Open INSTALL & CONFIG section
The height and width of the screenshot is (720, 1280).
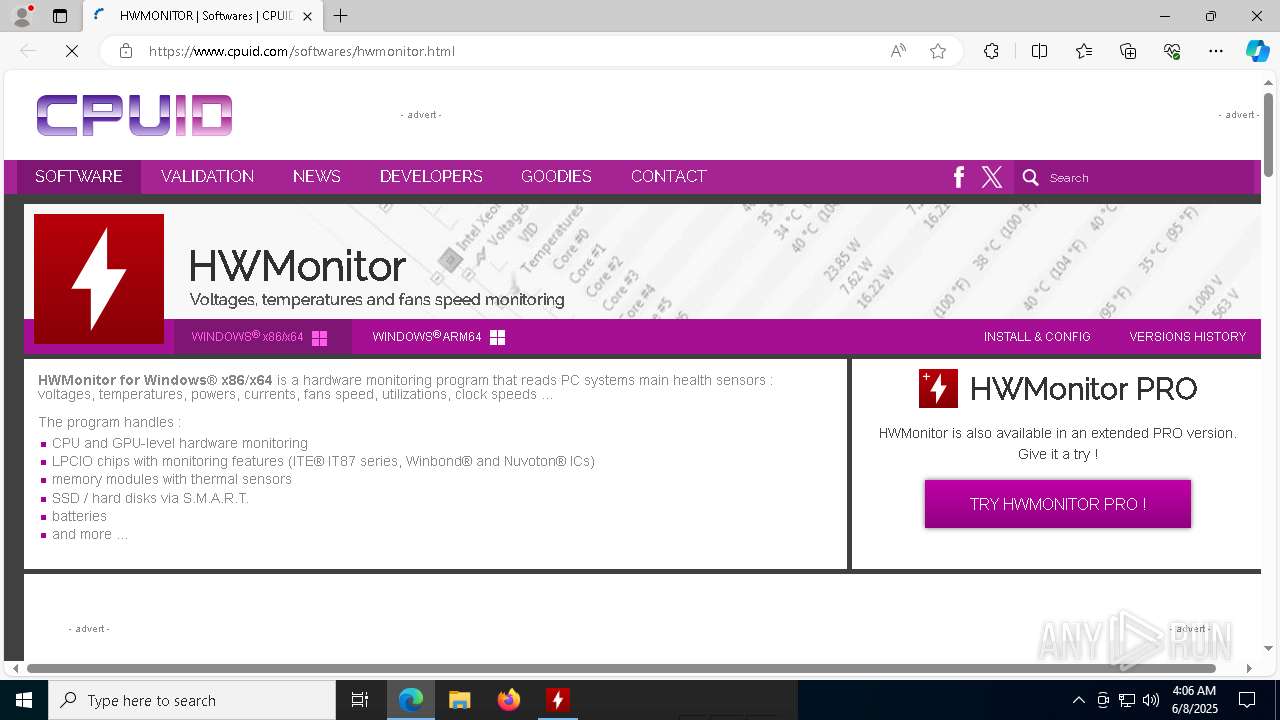(x=1037, y=337)
